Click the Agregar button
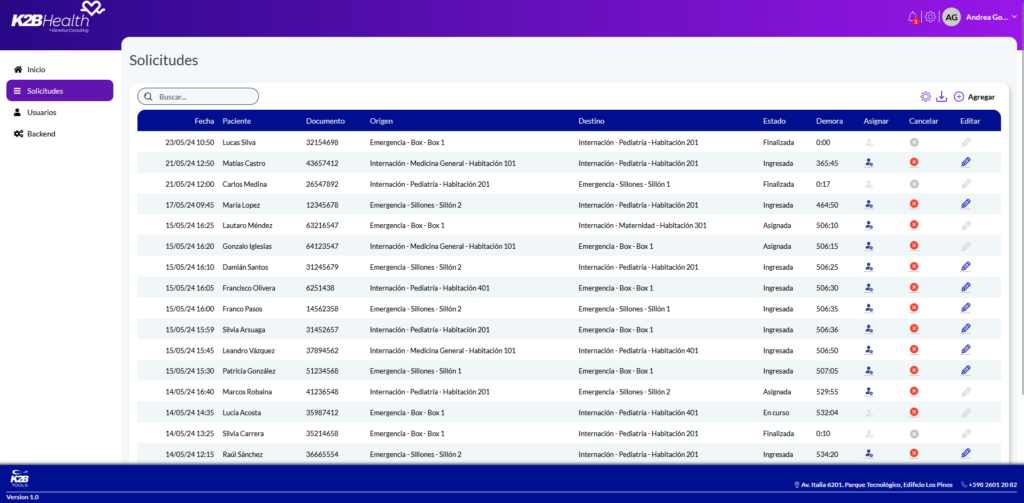 pyautogui.click(x=974, y=97)
